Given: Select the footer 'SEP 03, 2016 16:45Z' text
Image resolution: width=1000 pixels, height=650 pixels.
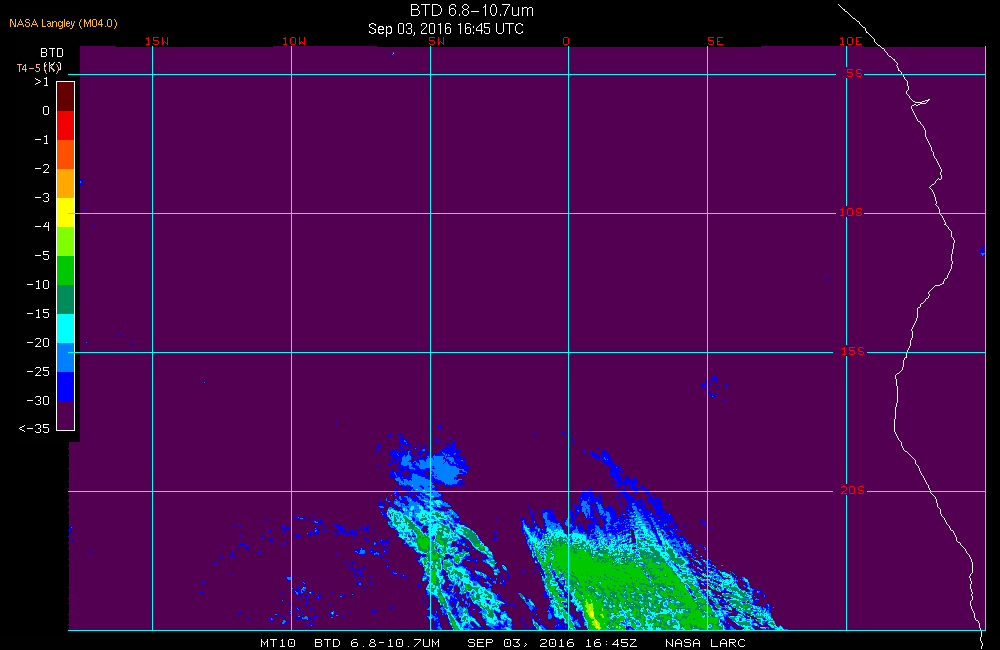Looking at the screenshot, I should click(x=552, y=643).
